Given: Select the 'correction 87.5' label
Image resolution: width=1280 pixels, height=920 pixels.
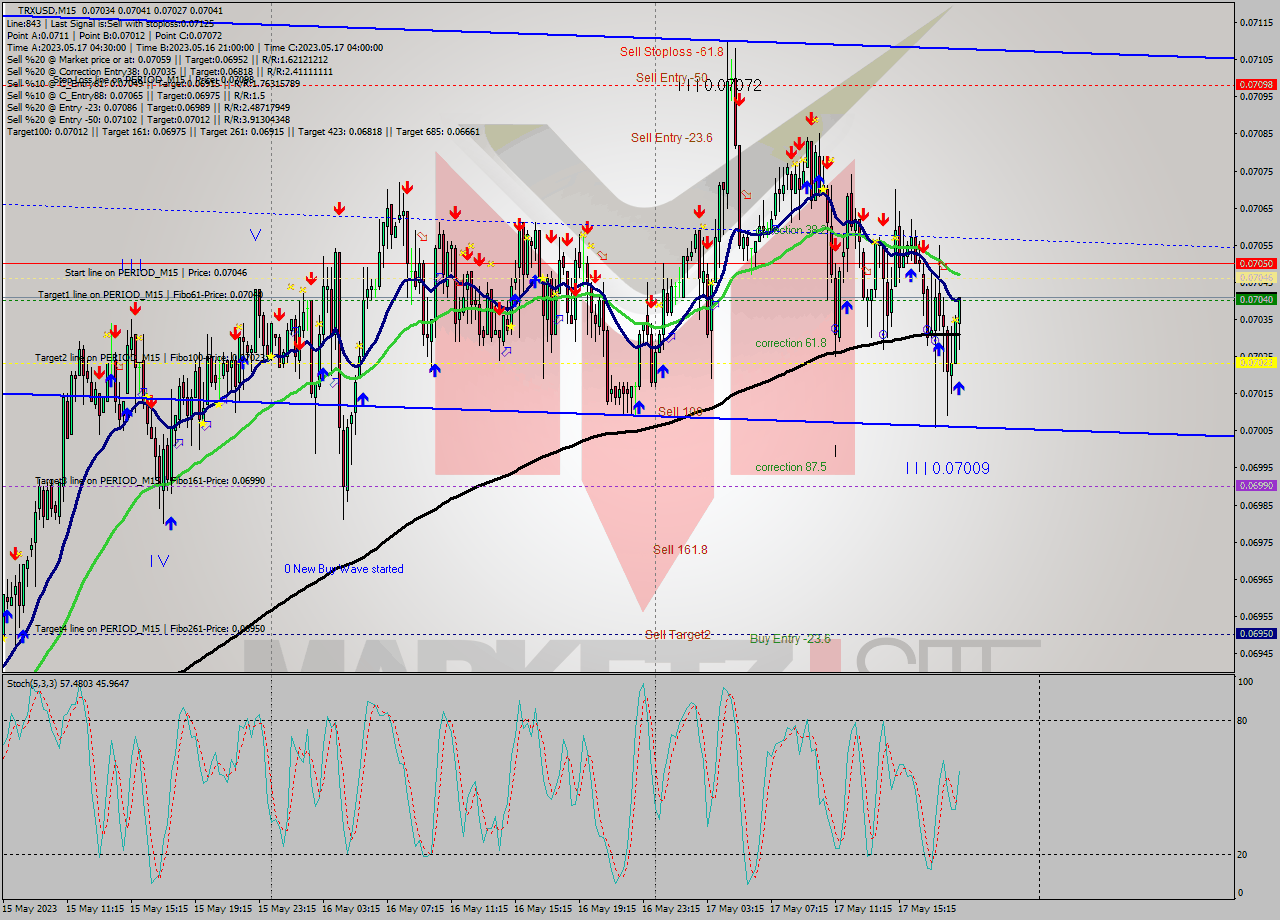Looking at the screenshot, I should coord(791,467).
